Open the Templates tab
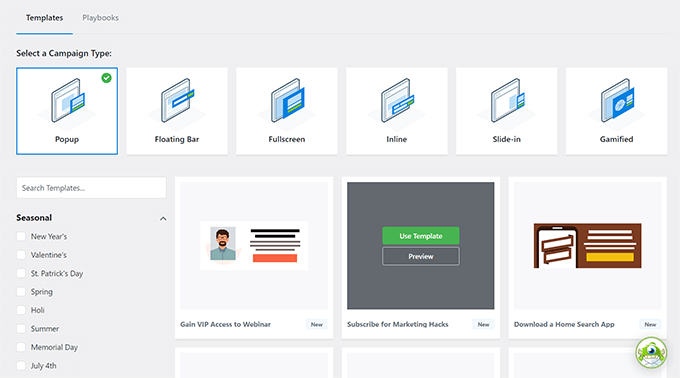 click(44, 18)
